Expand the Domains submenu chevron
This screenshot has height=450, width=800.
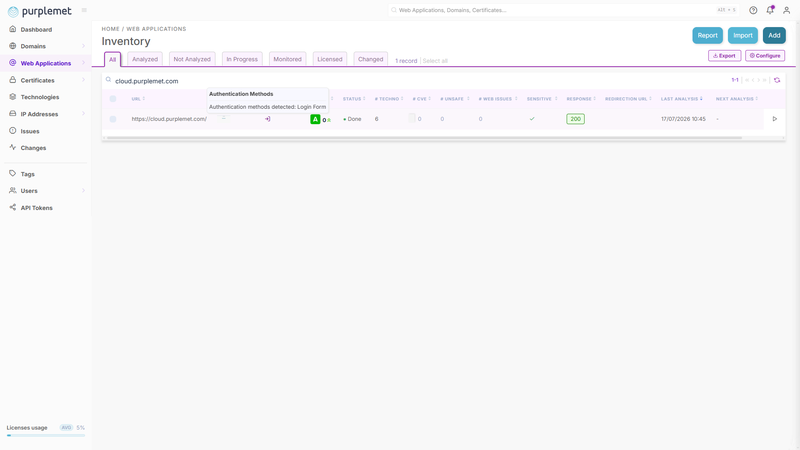pos(84,46)
